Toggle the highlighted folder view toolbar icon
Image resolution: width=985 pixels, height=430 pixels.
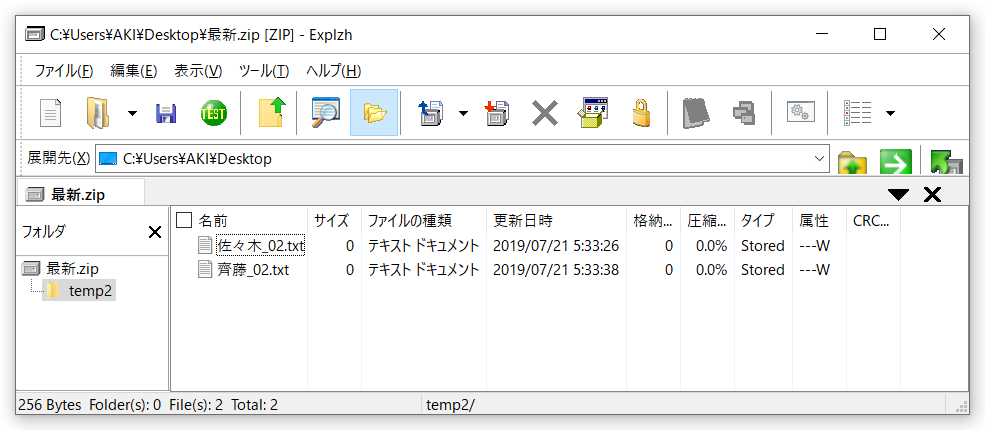[x=374, y=113]
